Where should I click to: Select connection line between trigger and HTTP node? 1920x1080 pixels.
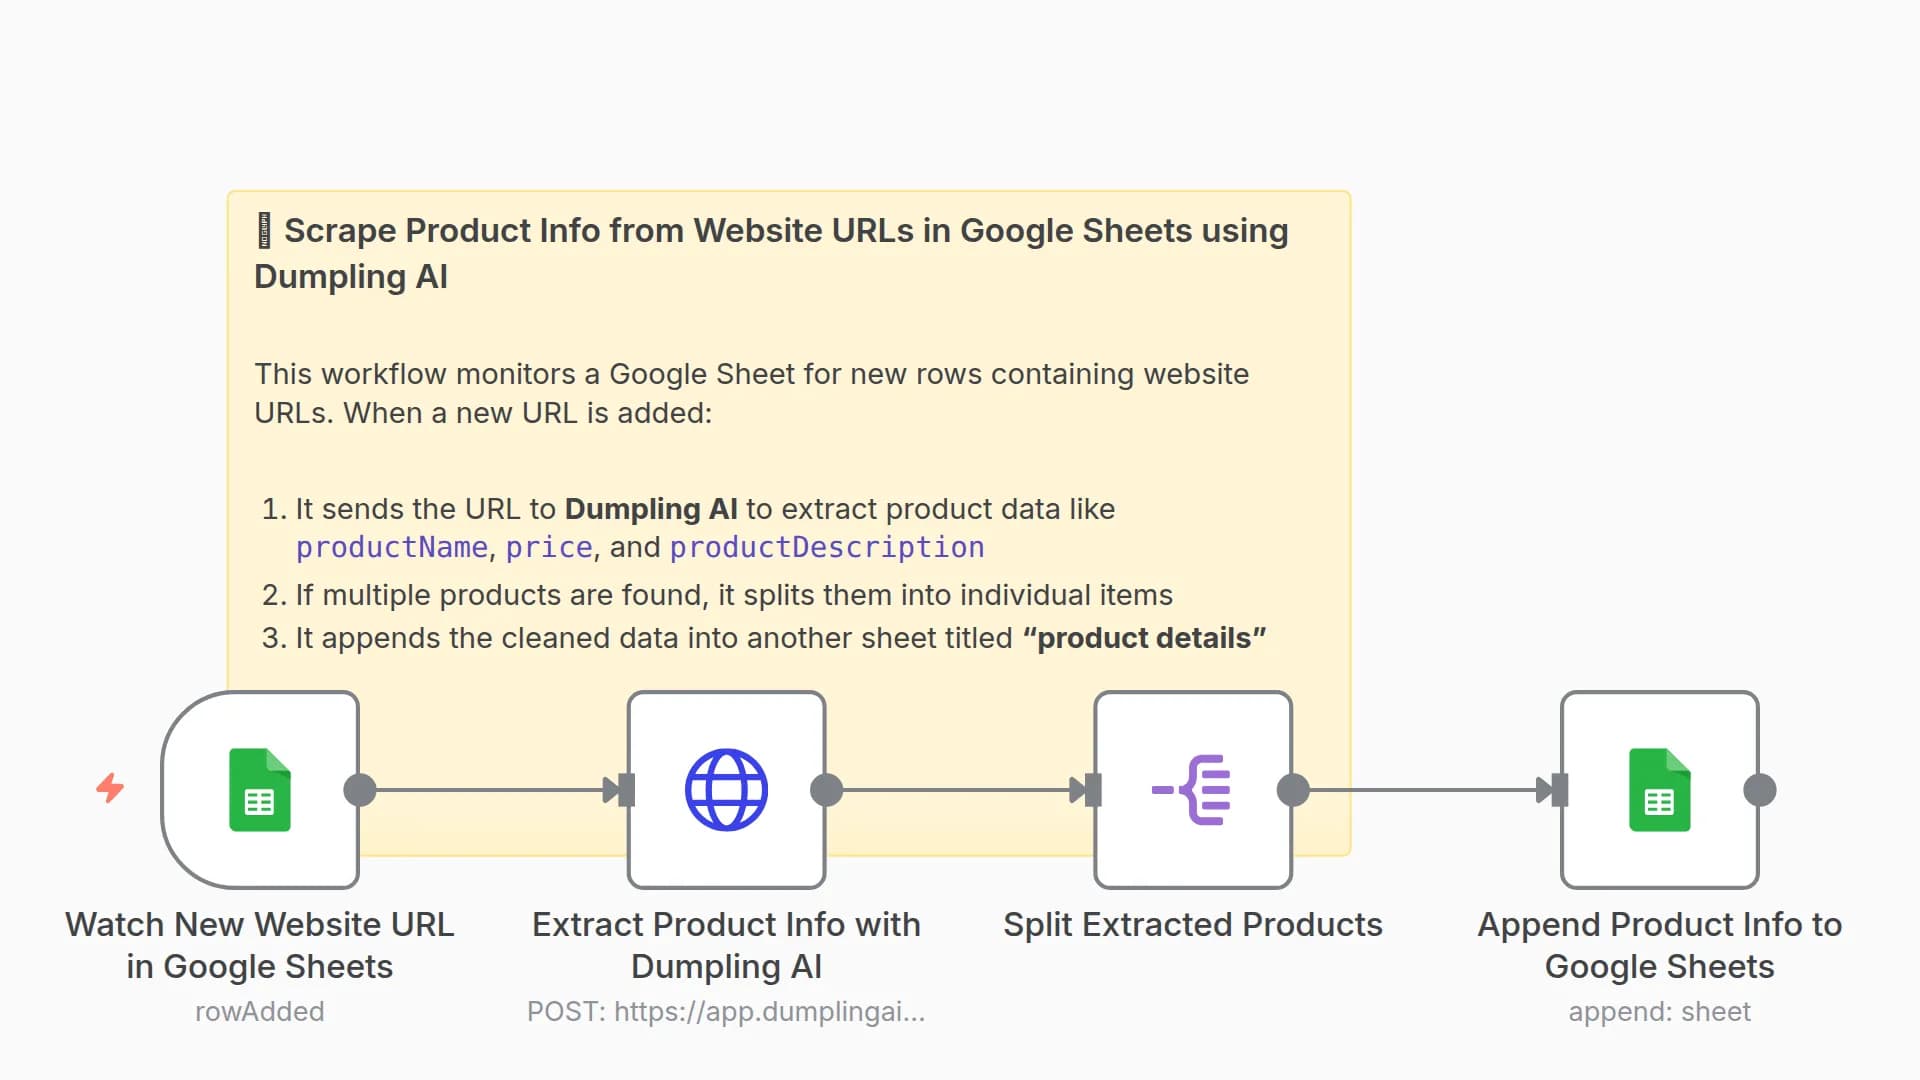(488, 790)
